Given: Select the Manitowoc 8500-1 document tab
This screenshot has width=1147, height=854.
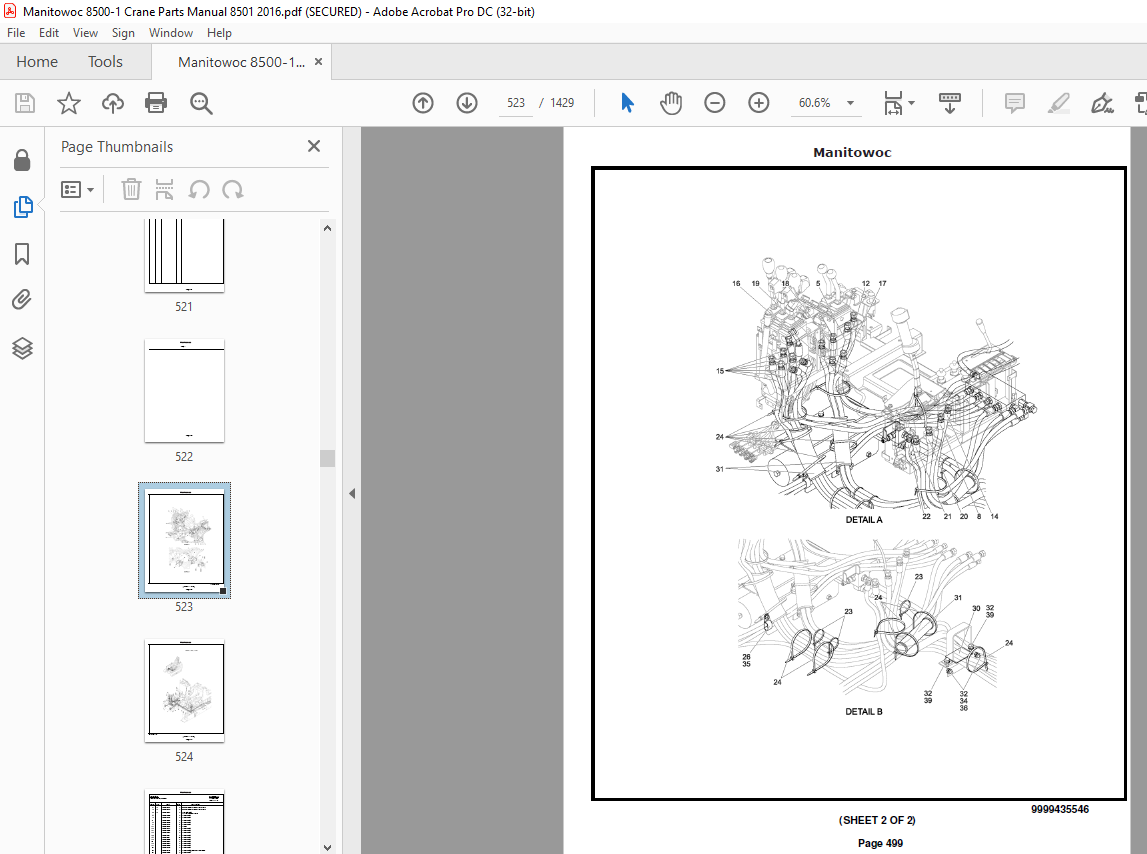Looking at the screenshot, I should (x=241, y=62).
